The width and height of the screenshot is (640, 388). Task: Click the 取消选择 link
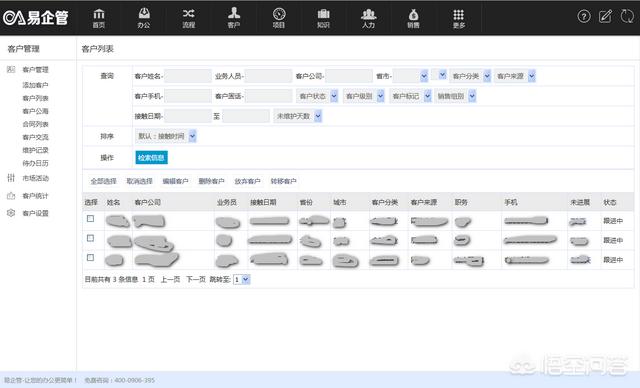point(139,181)
